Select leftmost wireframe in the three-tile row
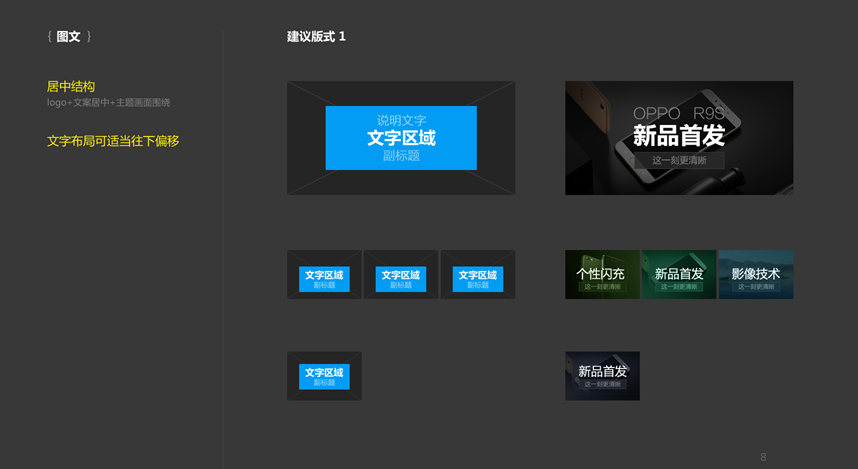858x469 pixels. 324,274
